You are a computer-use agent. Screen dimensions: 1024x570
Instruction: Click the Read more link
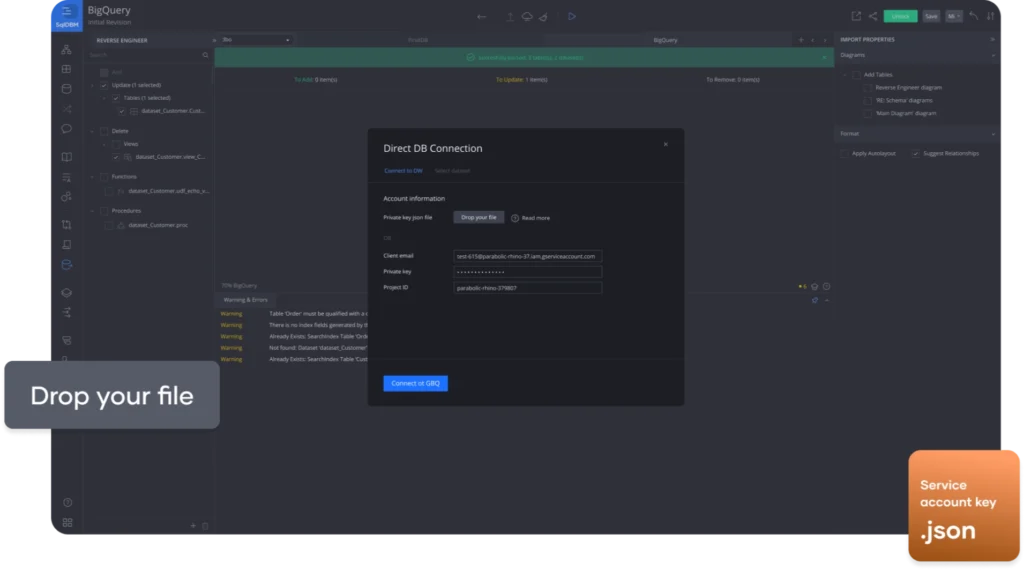pyautogui.click(x=535, y=217)
